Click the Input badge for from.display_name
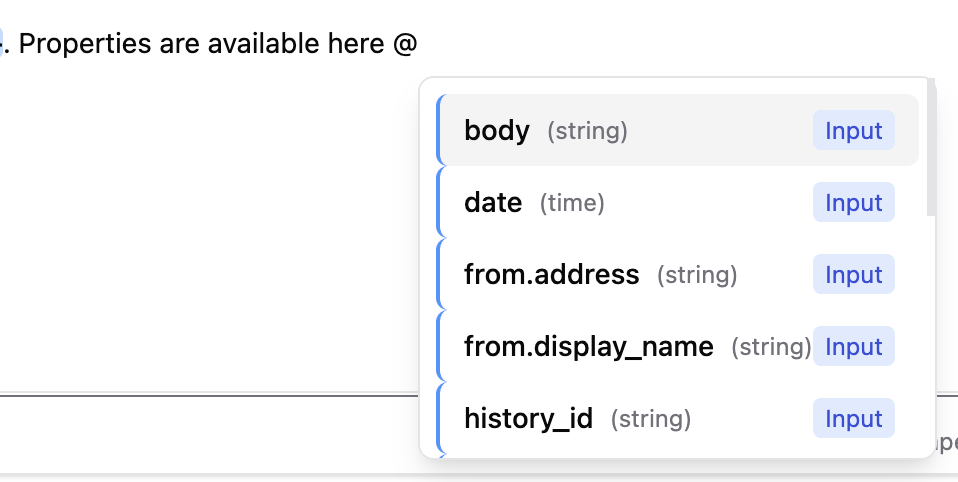The image size is (958, 482). [x=853, y=347]
